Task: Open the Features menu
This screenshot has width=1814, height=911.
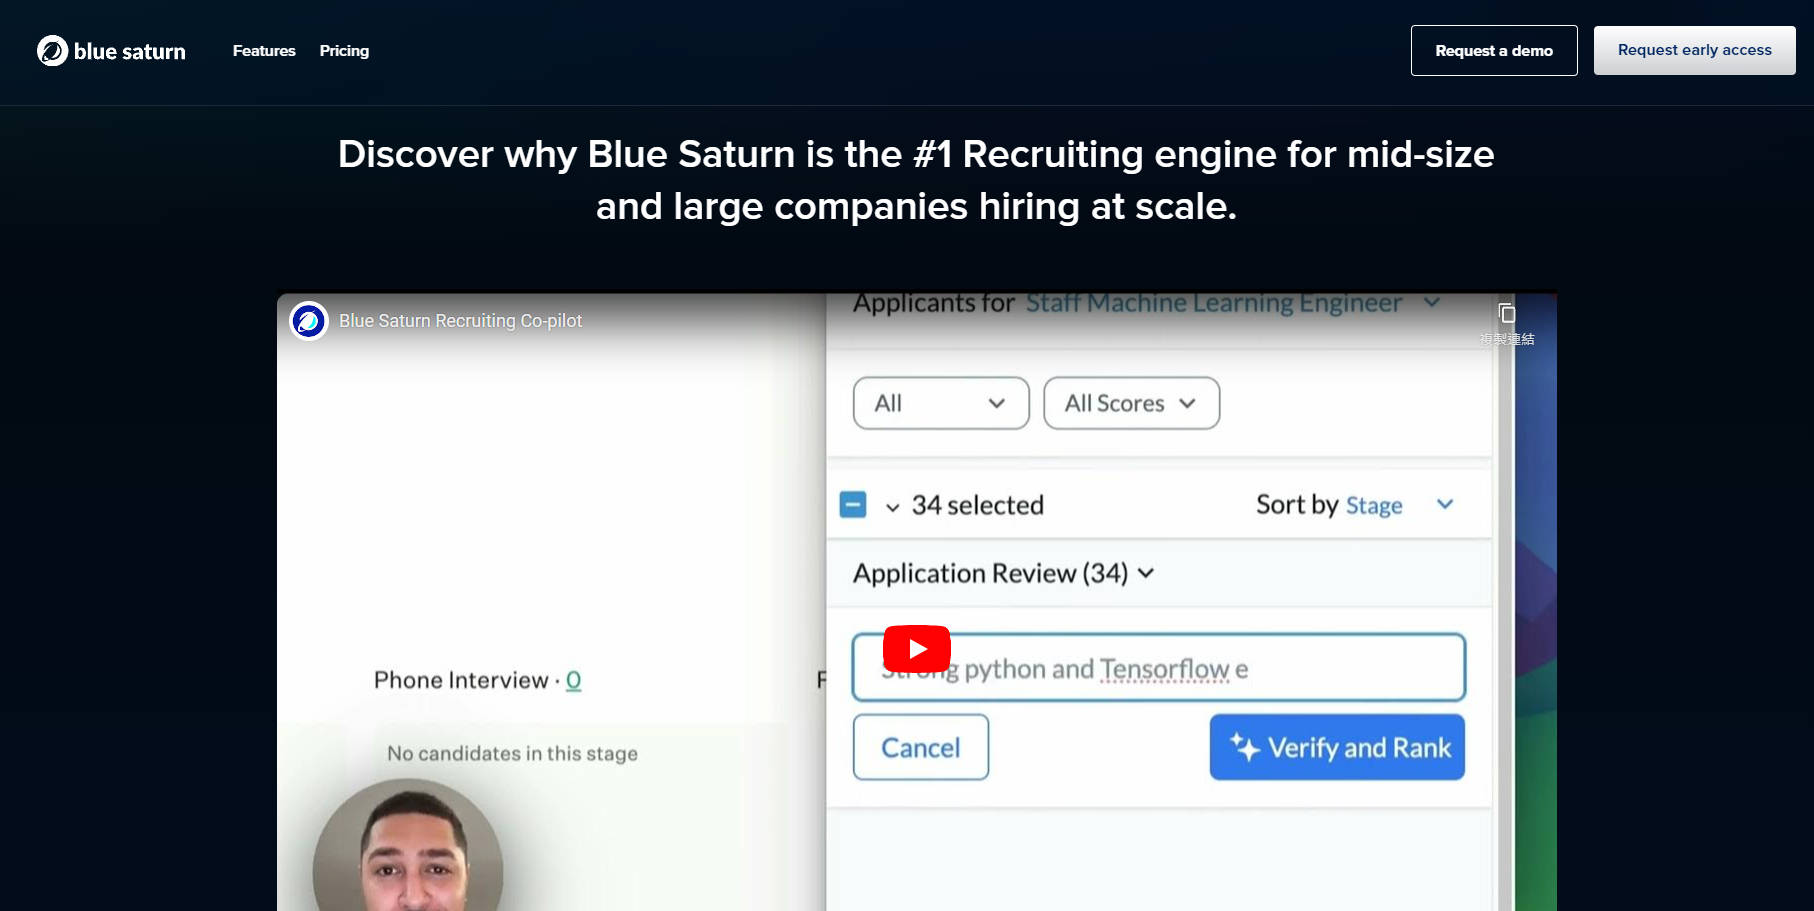Action: 263,50
